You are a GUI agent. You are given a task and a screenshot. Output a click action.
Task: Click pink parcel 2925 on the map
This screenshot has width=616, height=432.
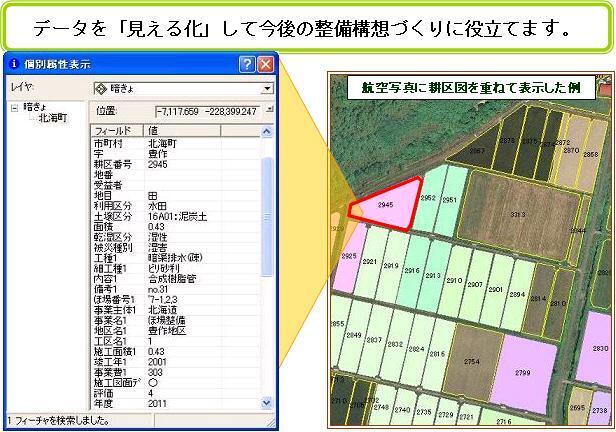coord(349,256)
